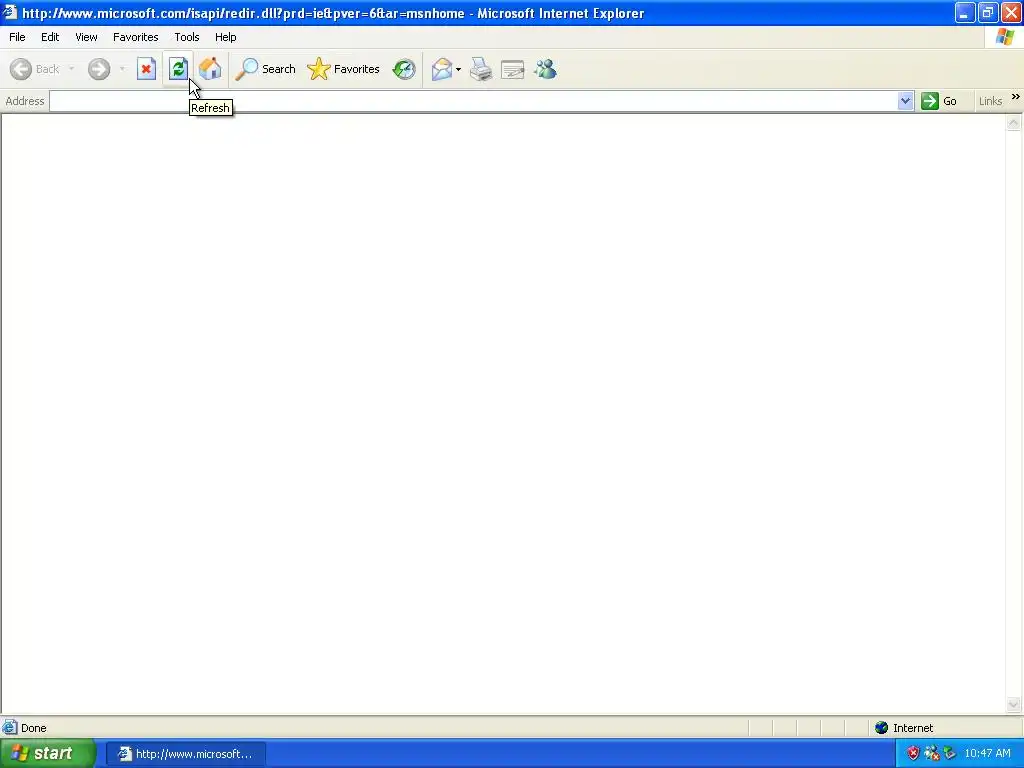The height and width of the screenshot is (768, 1024).
Task: Click the green Go button
Action: pyautogui.click(x=939, y=101)
